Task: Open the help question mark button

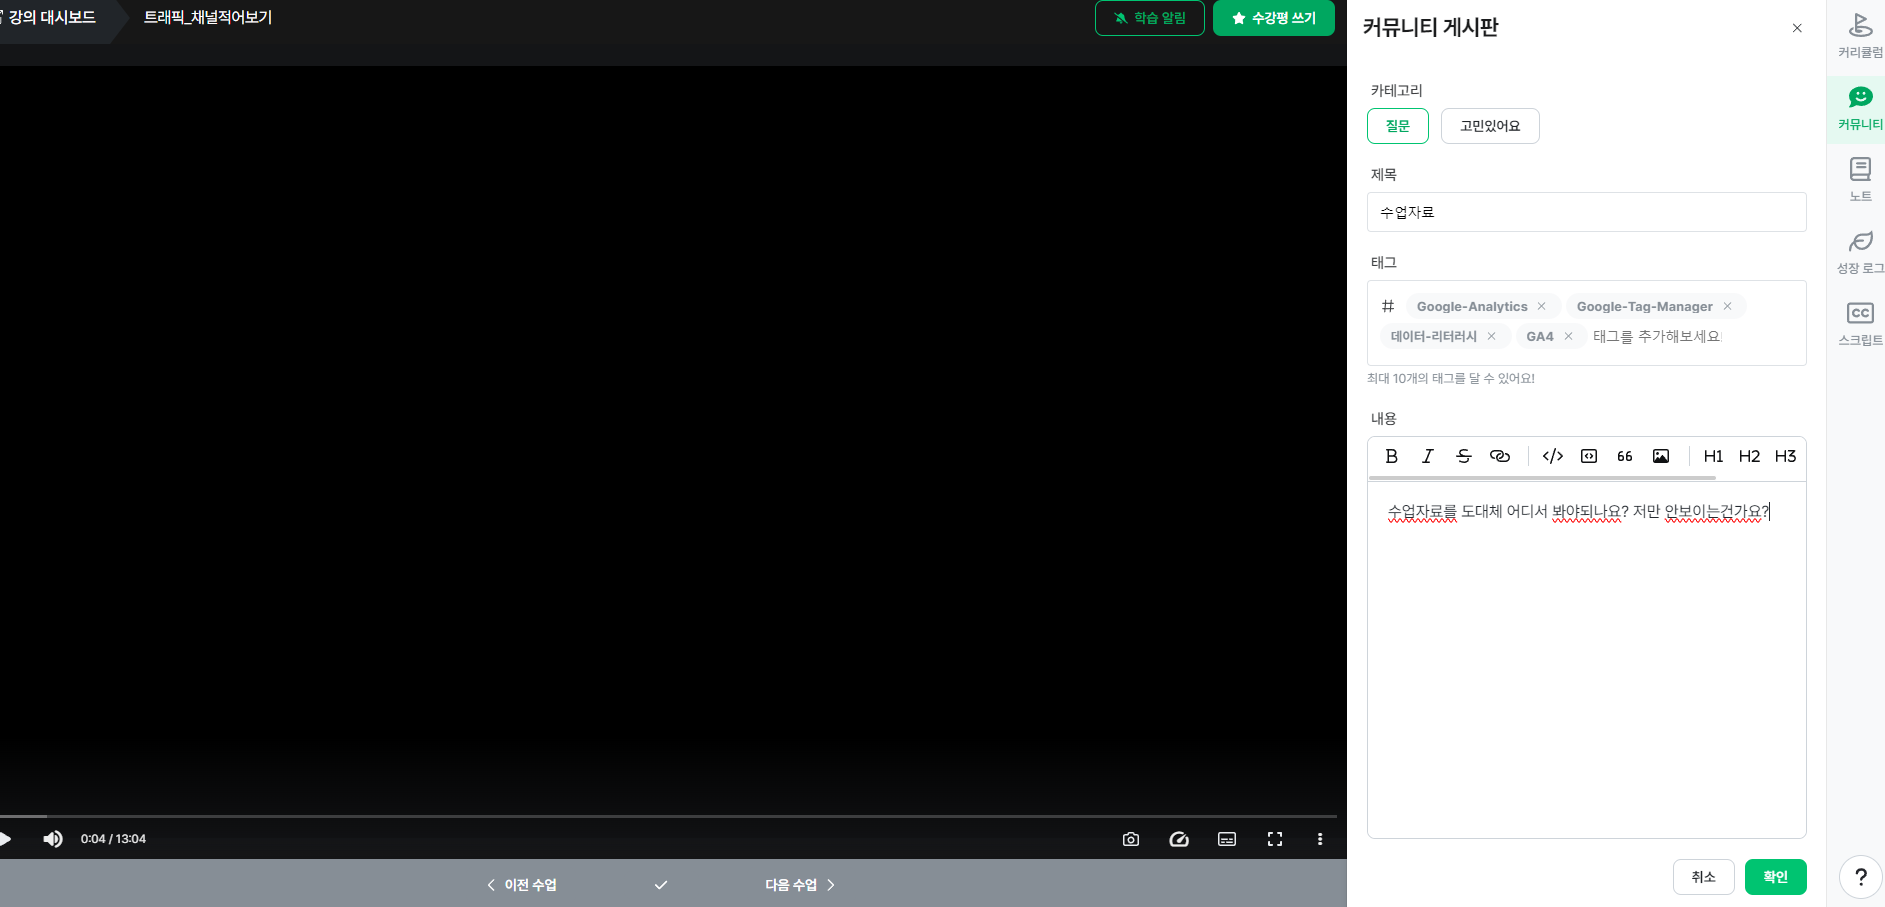Action: pyautogui.click(x=1860, y=877)
